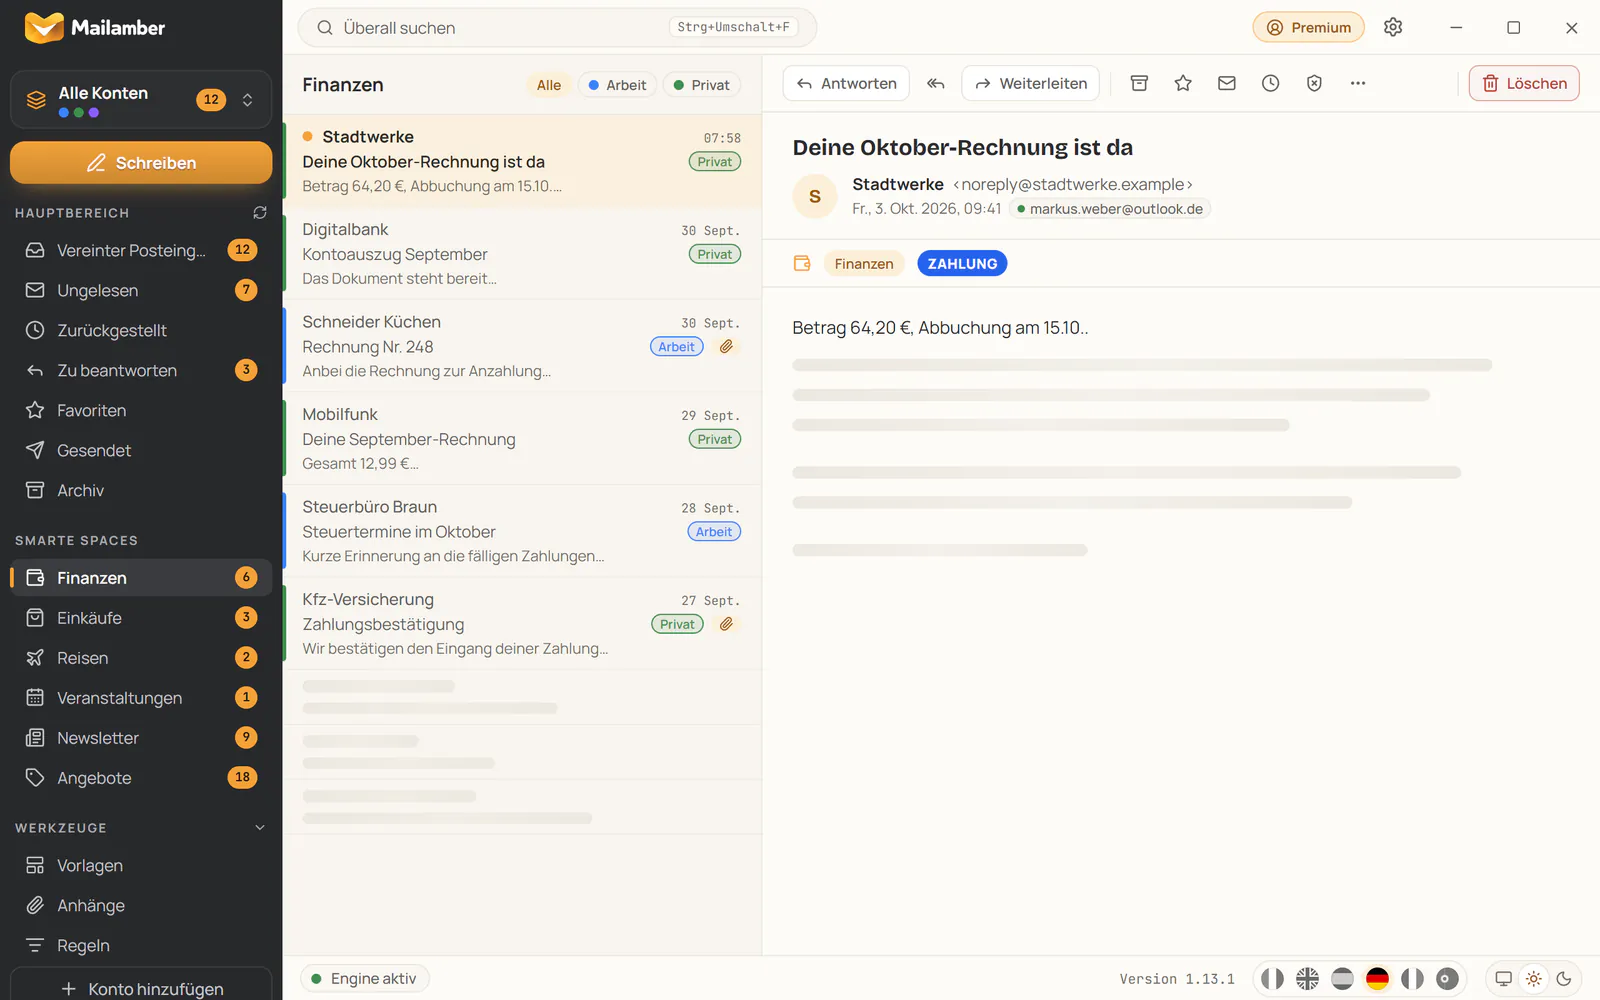Screen dimensions: 1600x1000
Task: Click the Mailamber logo
Action: [95, 27]
